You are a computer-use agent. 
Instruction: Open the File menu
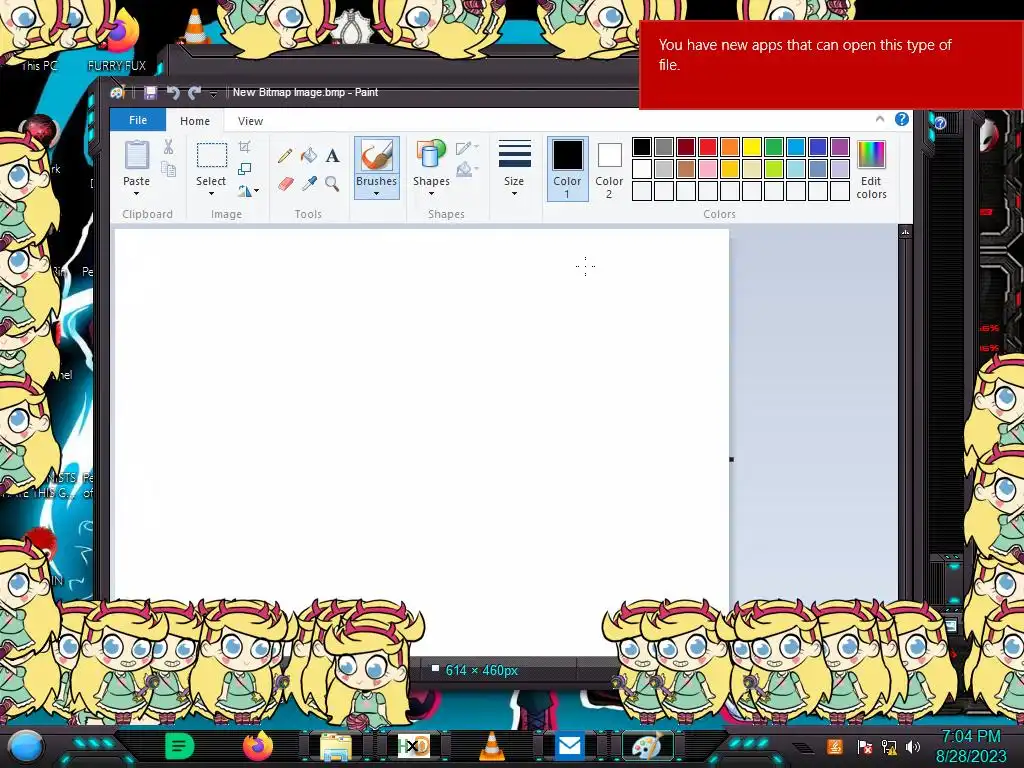[x=138, y=120]
